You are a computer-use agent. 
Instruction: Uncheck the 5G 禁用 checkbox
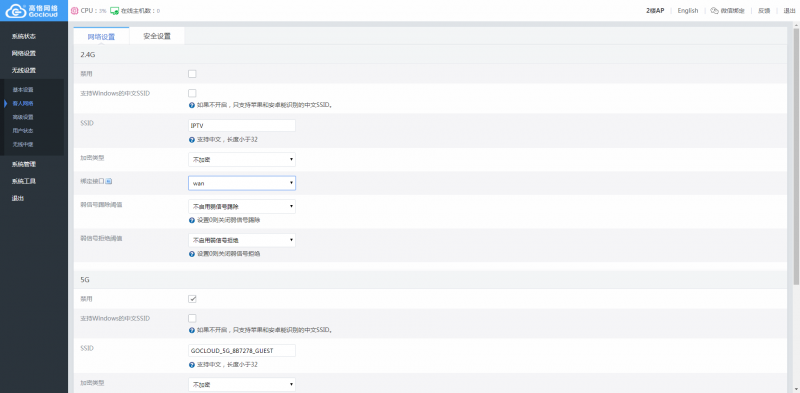[192, 299]
